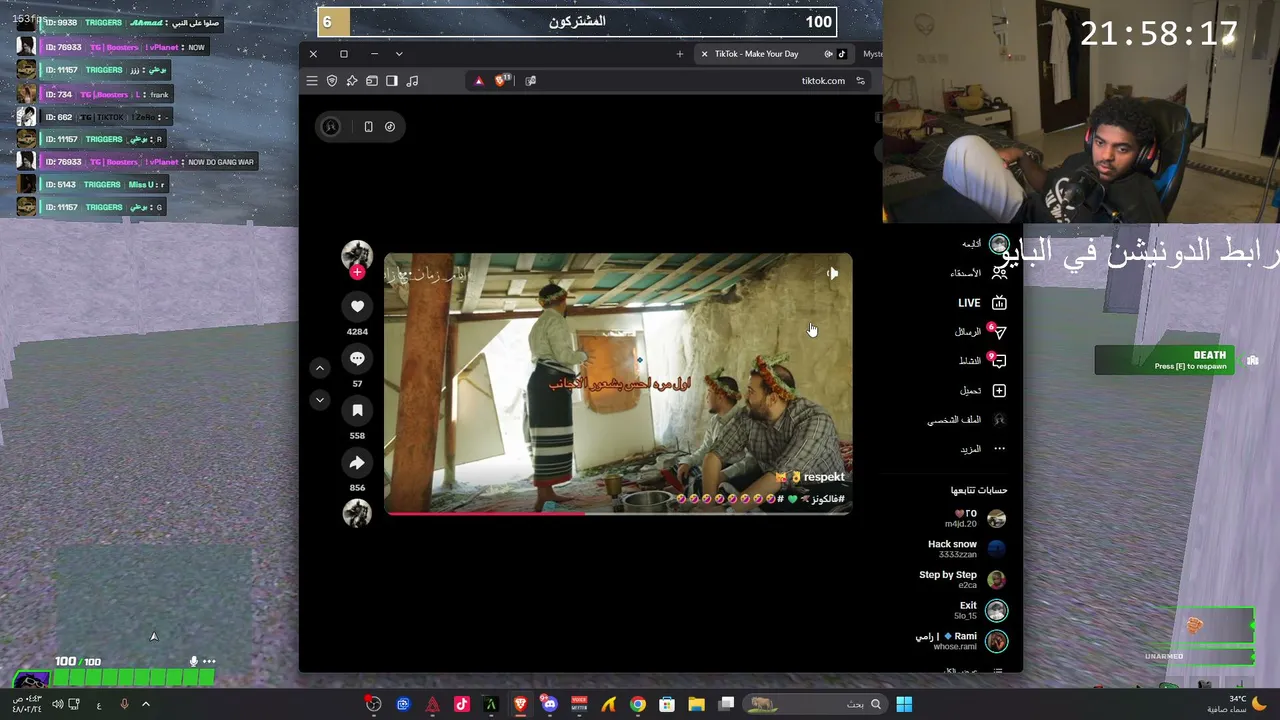Open الملف الشخصي (Profile) in the sidebar
This screenshot has width=1280, height=720.
(x=967, y=420)
